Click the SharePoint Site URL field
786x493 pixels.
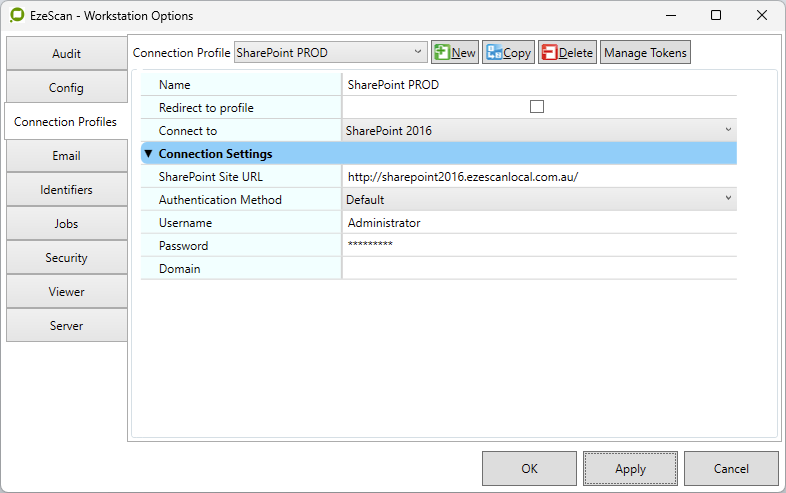click(538, 176)
